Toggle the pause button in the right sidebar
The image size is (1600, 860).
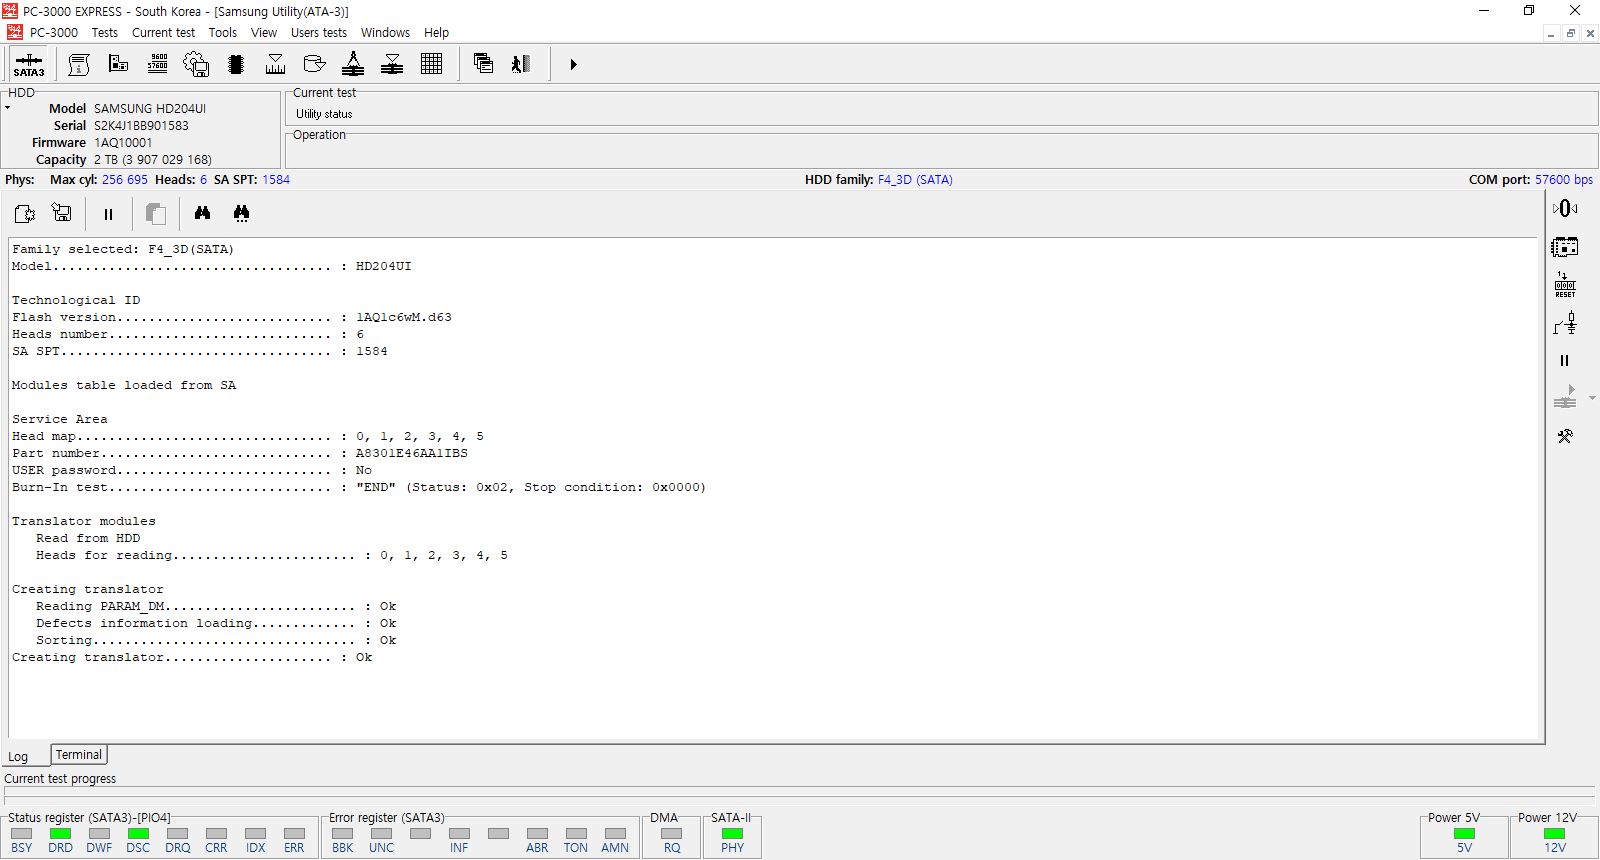(1564, 361)
